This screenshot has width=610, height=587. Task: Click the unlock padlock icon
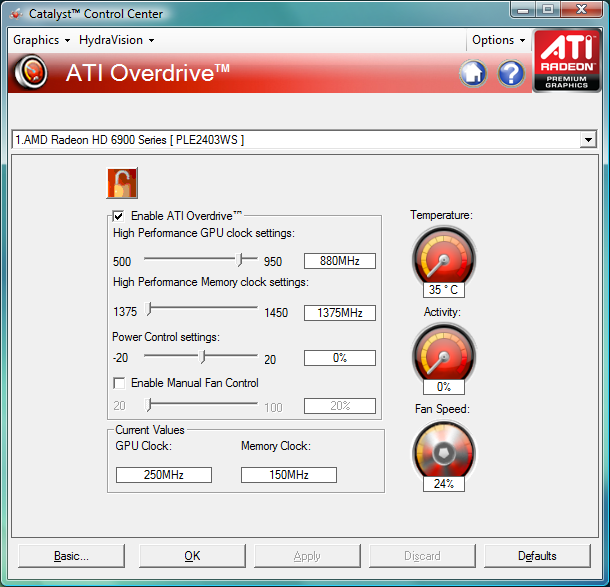point(122,183)
